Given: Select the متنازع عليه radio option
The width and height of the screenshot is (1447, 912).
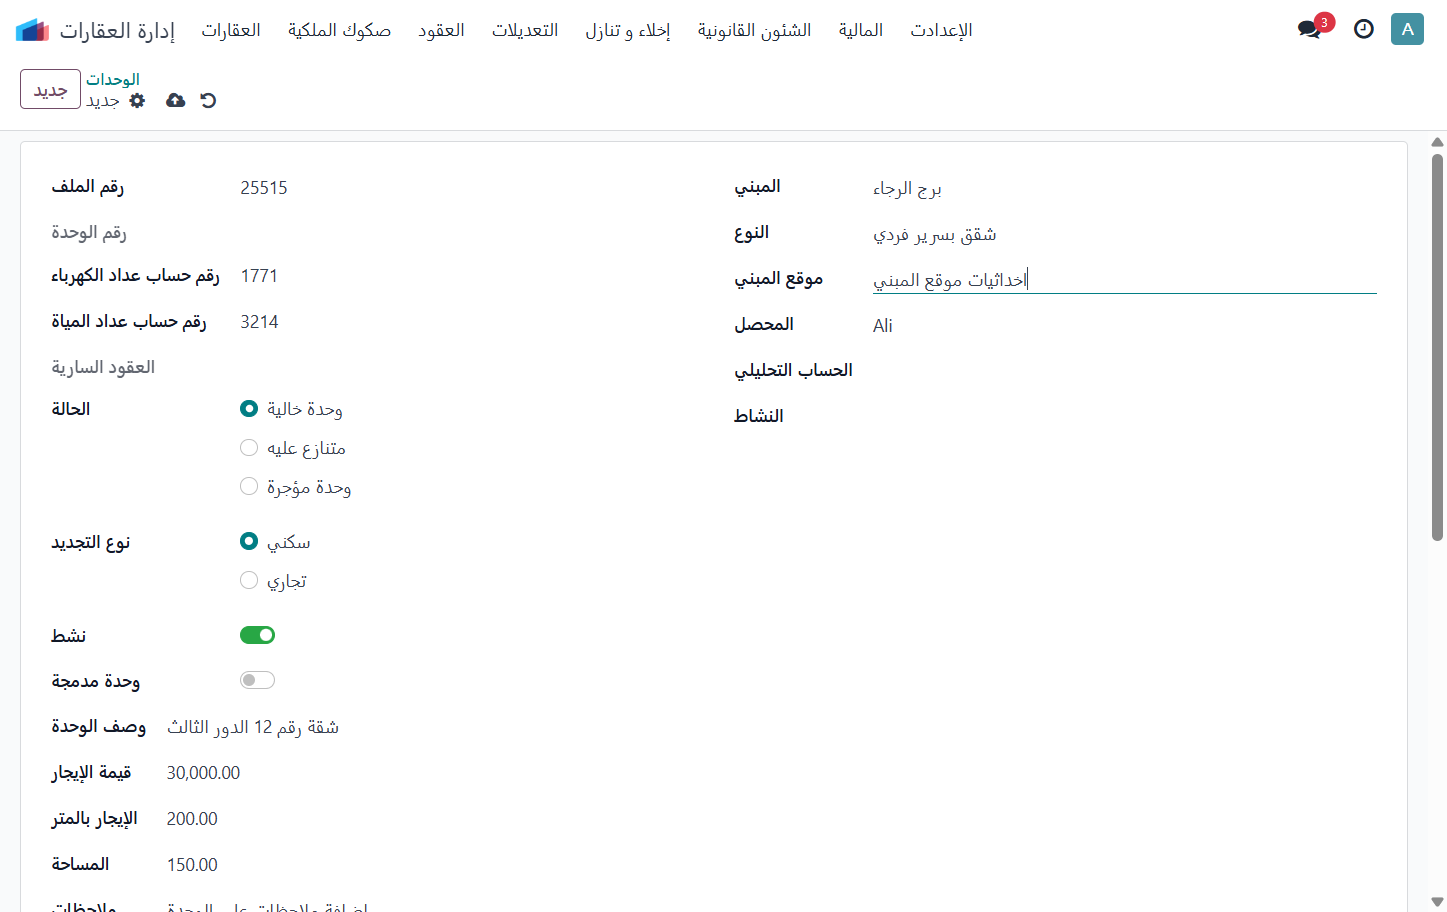Looking at the screenshot, I should pos(249,447).
